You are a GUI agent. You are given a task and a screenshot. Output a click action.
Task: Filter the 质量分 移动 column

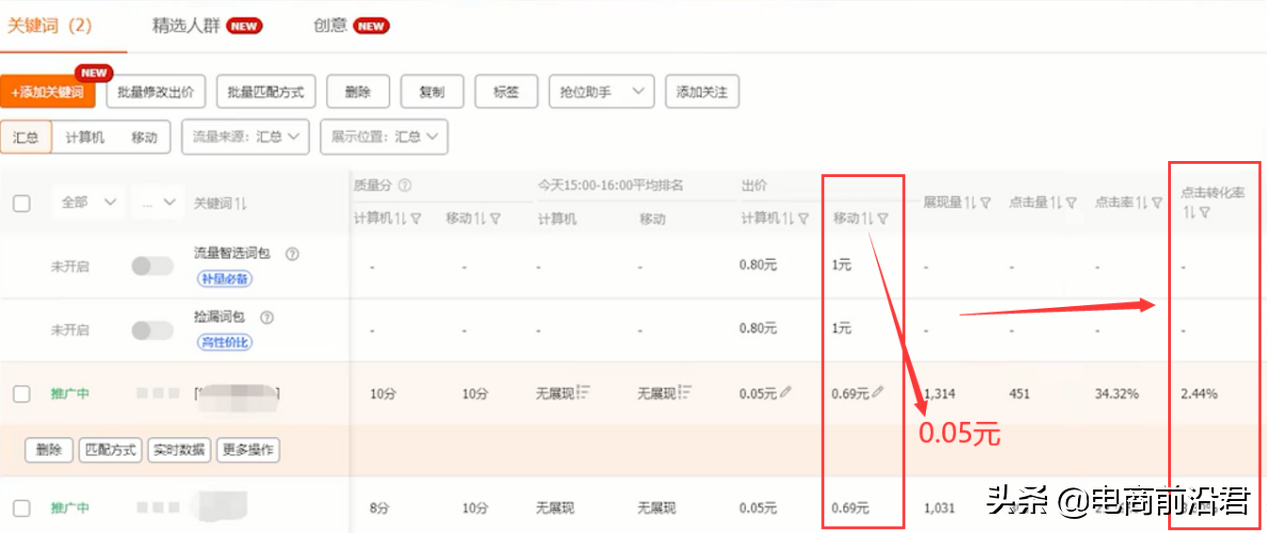pyautogui.click(x=495, y=218)
